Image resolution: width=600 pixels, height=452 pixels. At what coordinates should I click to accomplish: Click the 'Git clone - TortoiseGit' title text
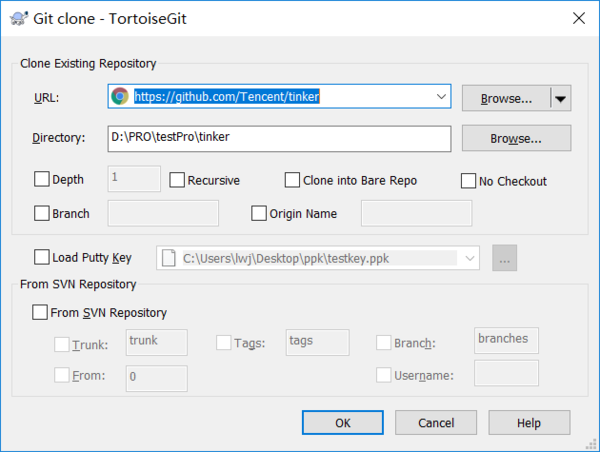coord(110,18)
